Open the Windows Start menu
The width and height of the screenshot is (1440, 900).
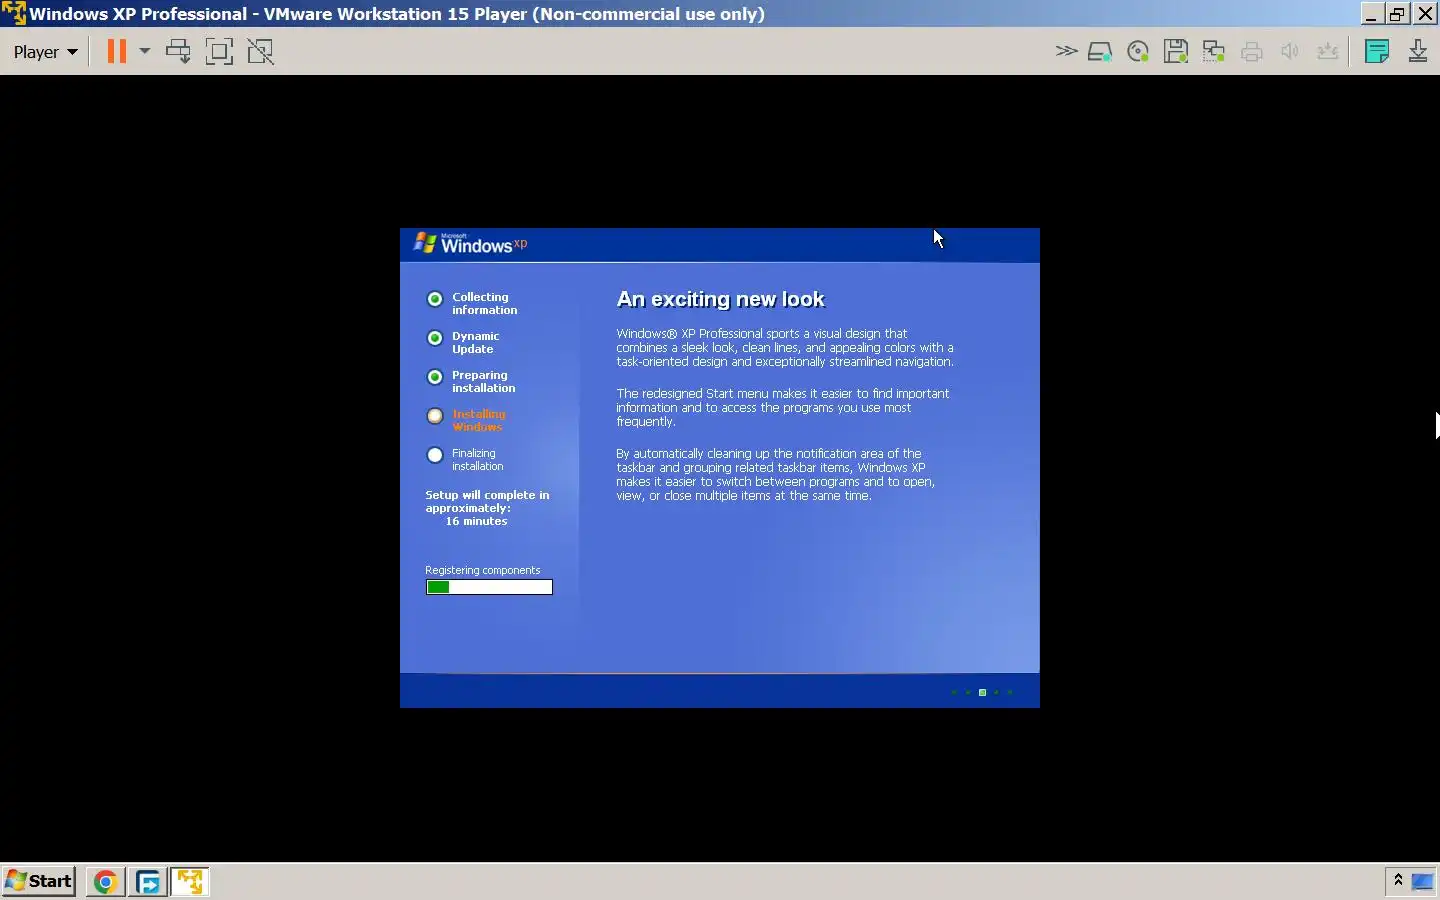pos(40,881)
